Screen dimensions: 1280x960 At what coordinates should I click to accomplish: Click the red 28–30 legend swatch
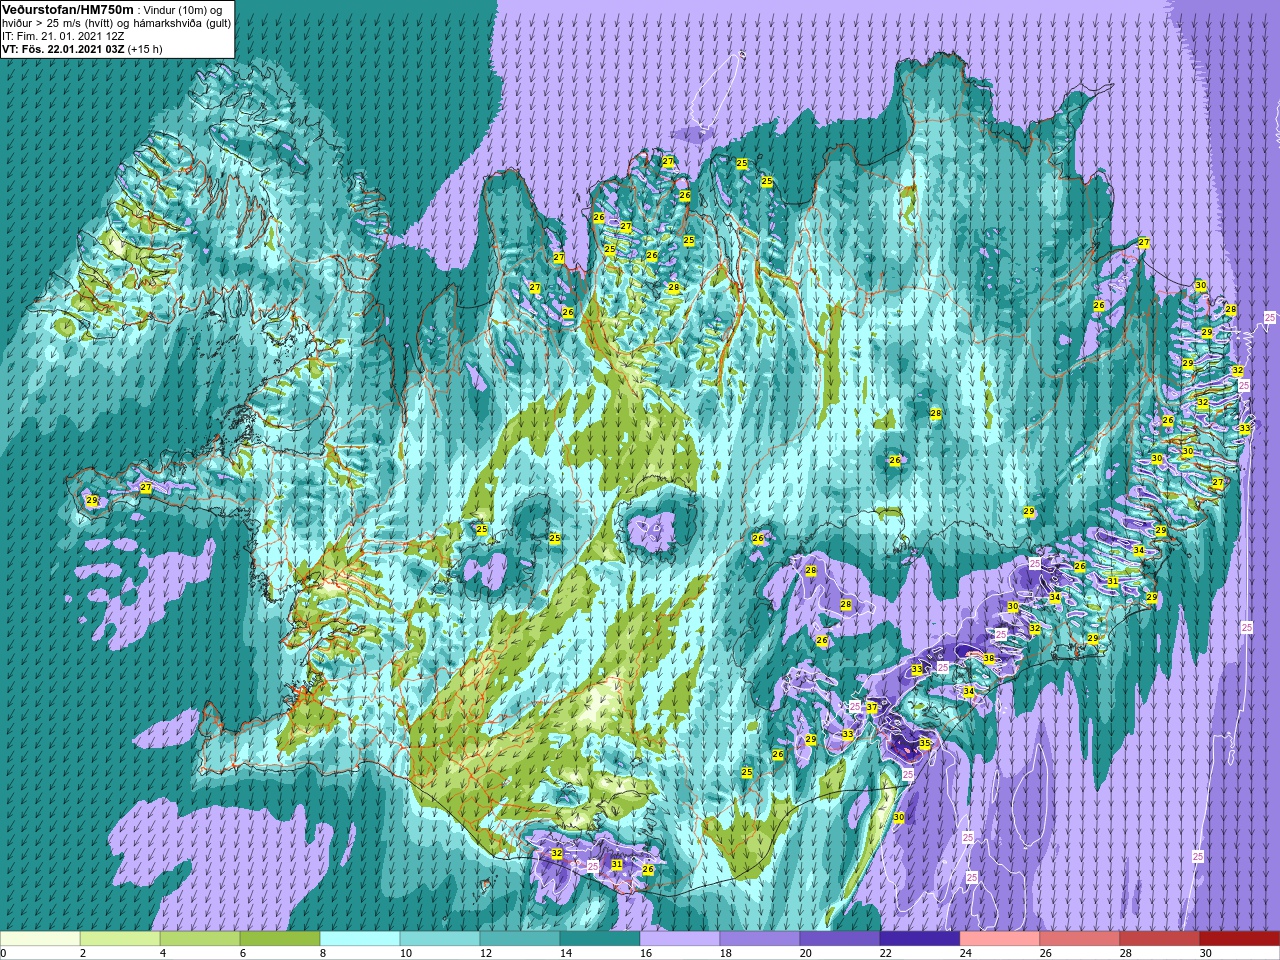[1160, 939]
